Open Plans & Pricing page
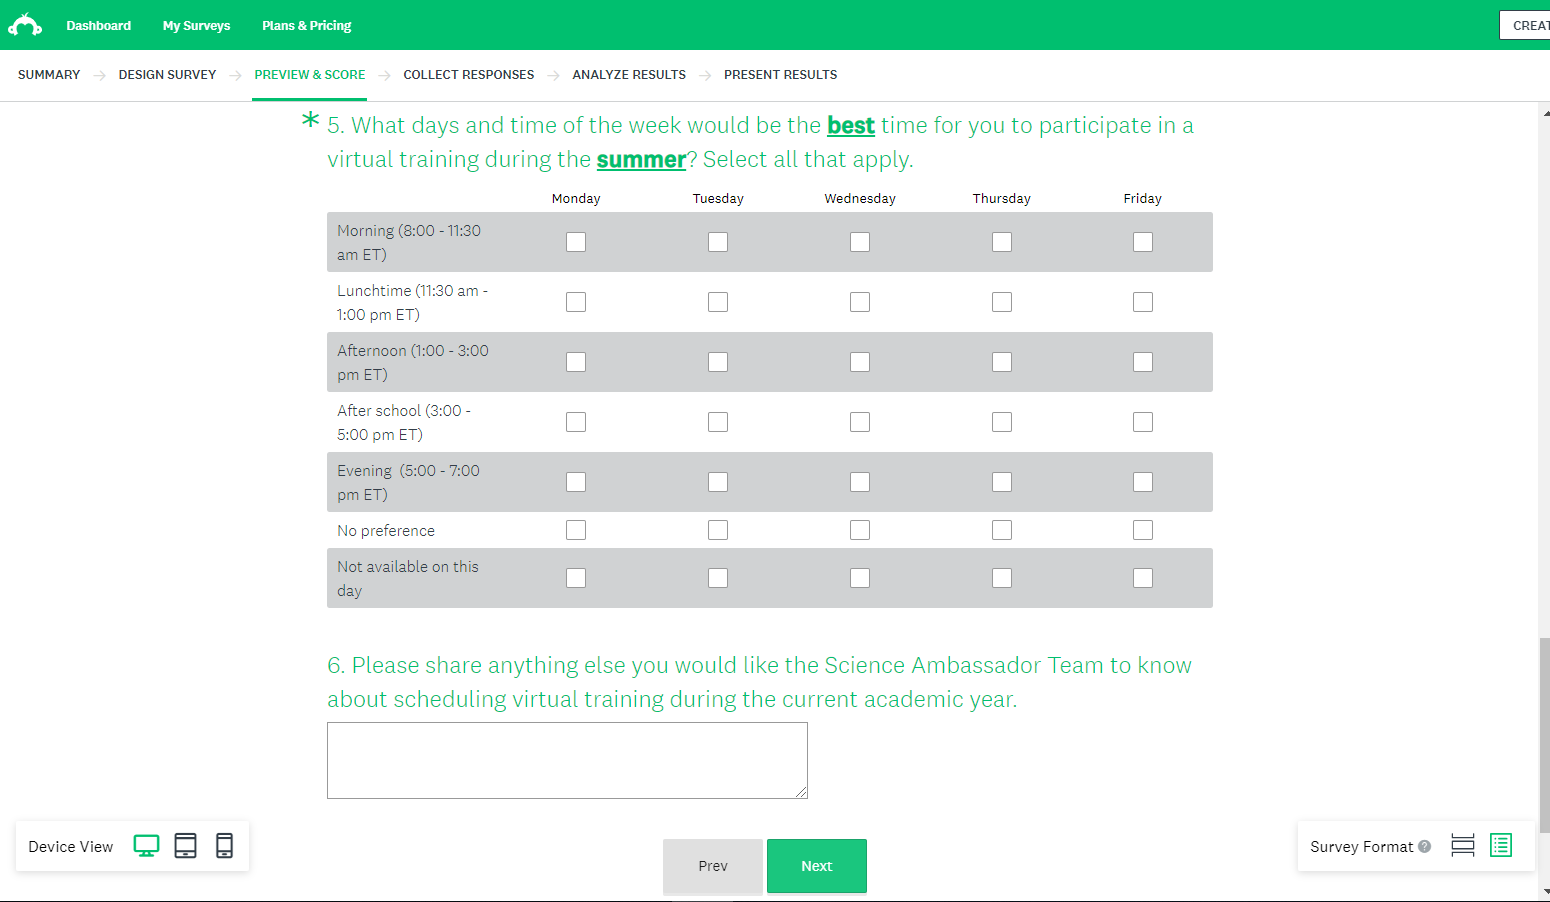 [x=306, y=26]
